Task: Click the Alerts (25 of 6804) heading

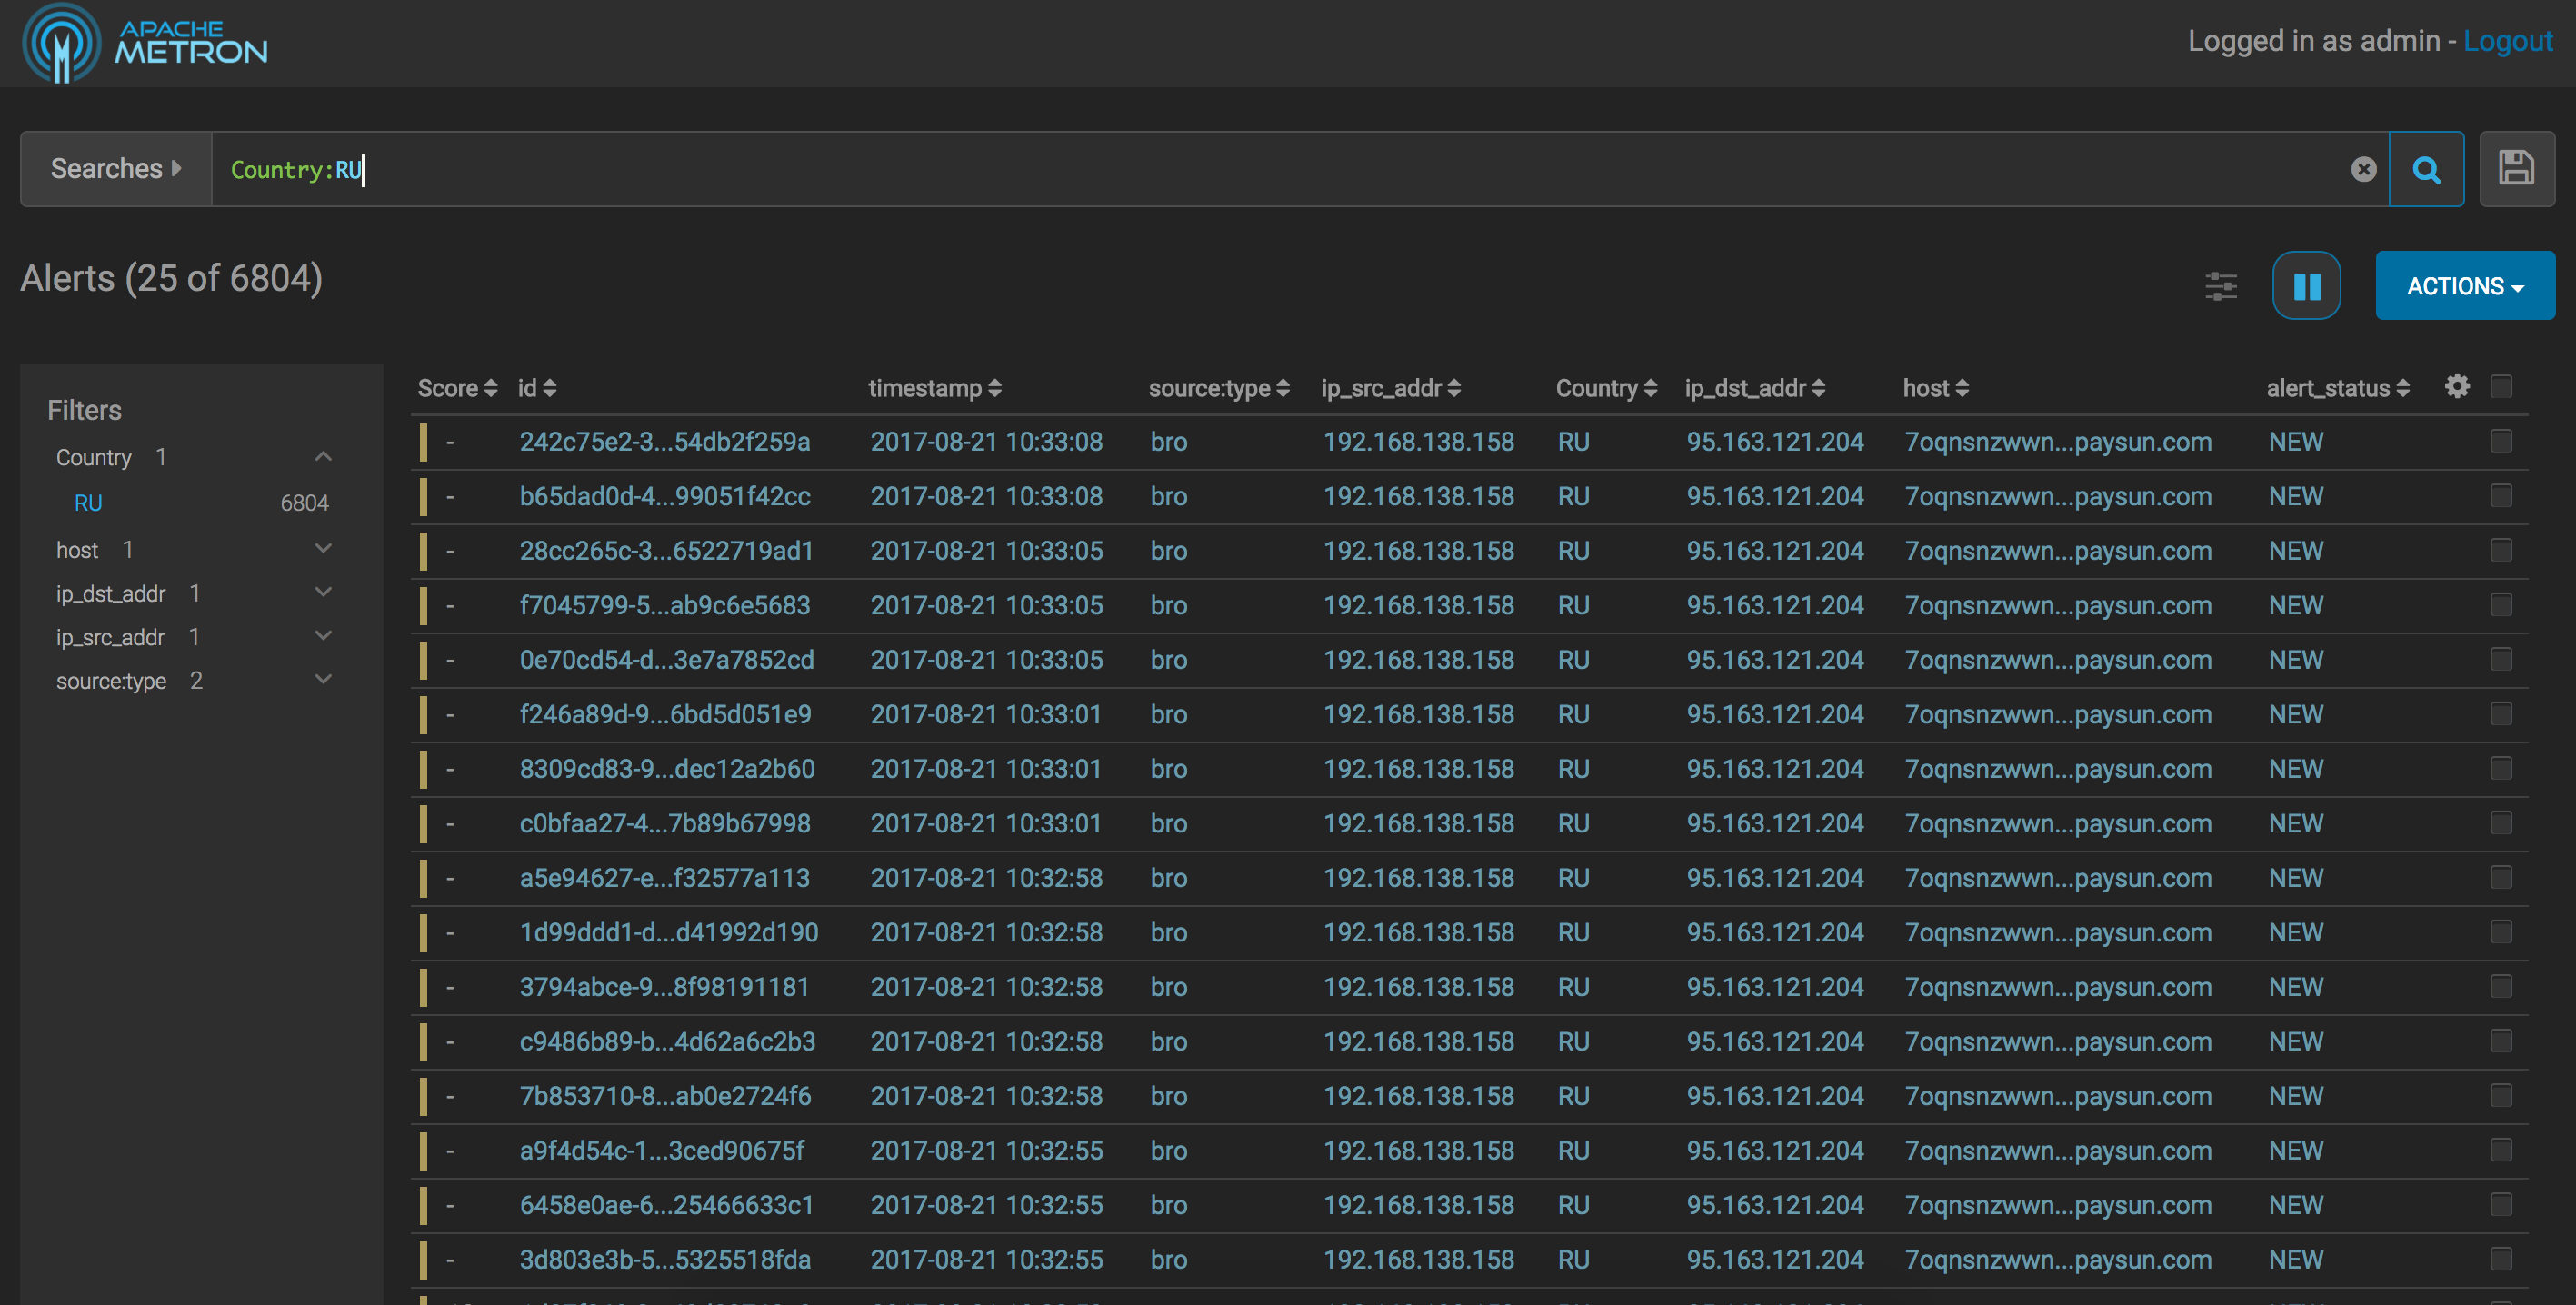Action: pyautogui.click(x=171, y=278)
